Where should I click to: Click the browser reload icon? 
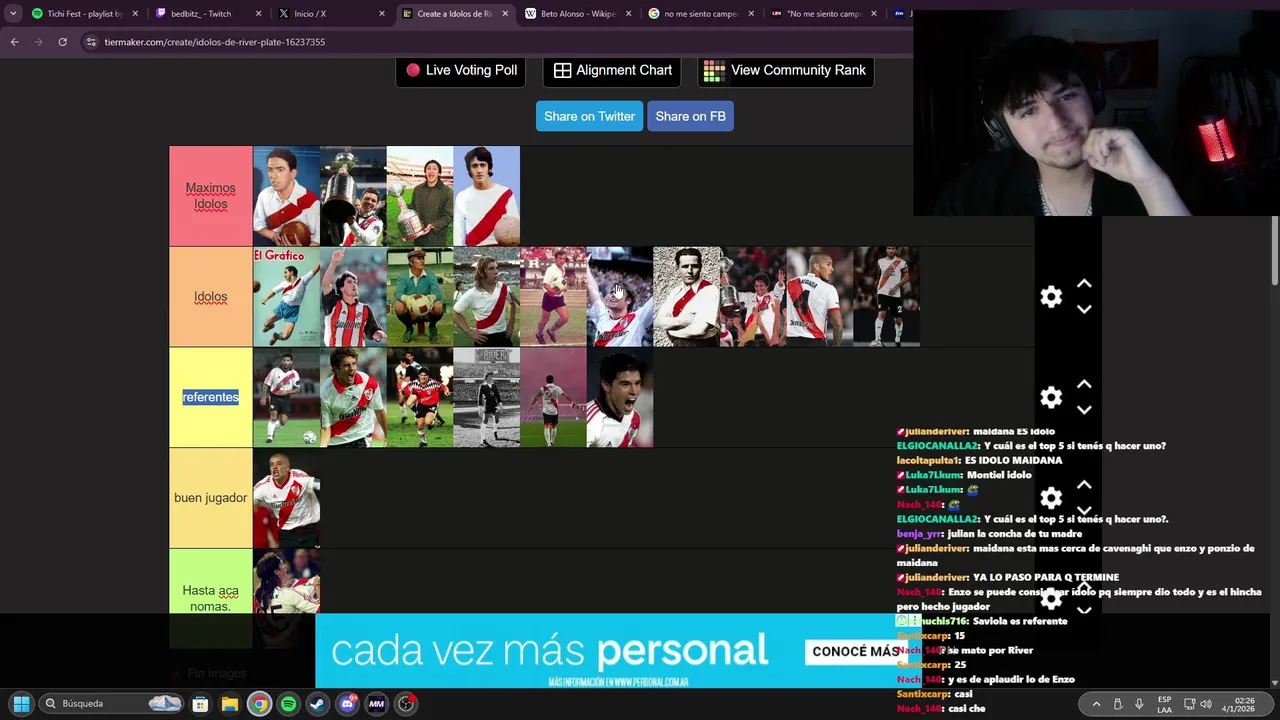62,42
